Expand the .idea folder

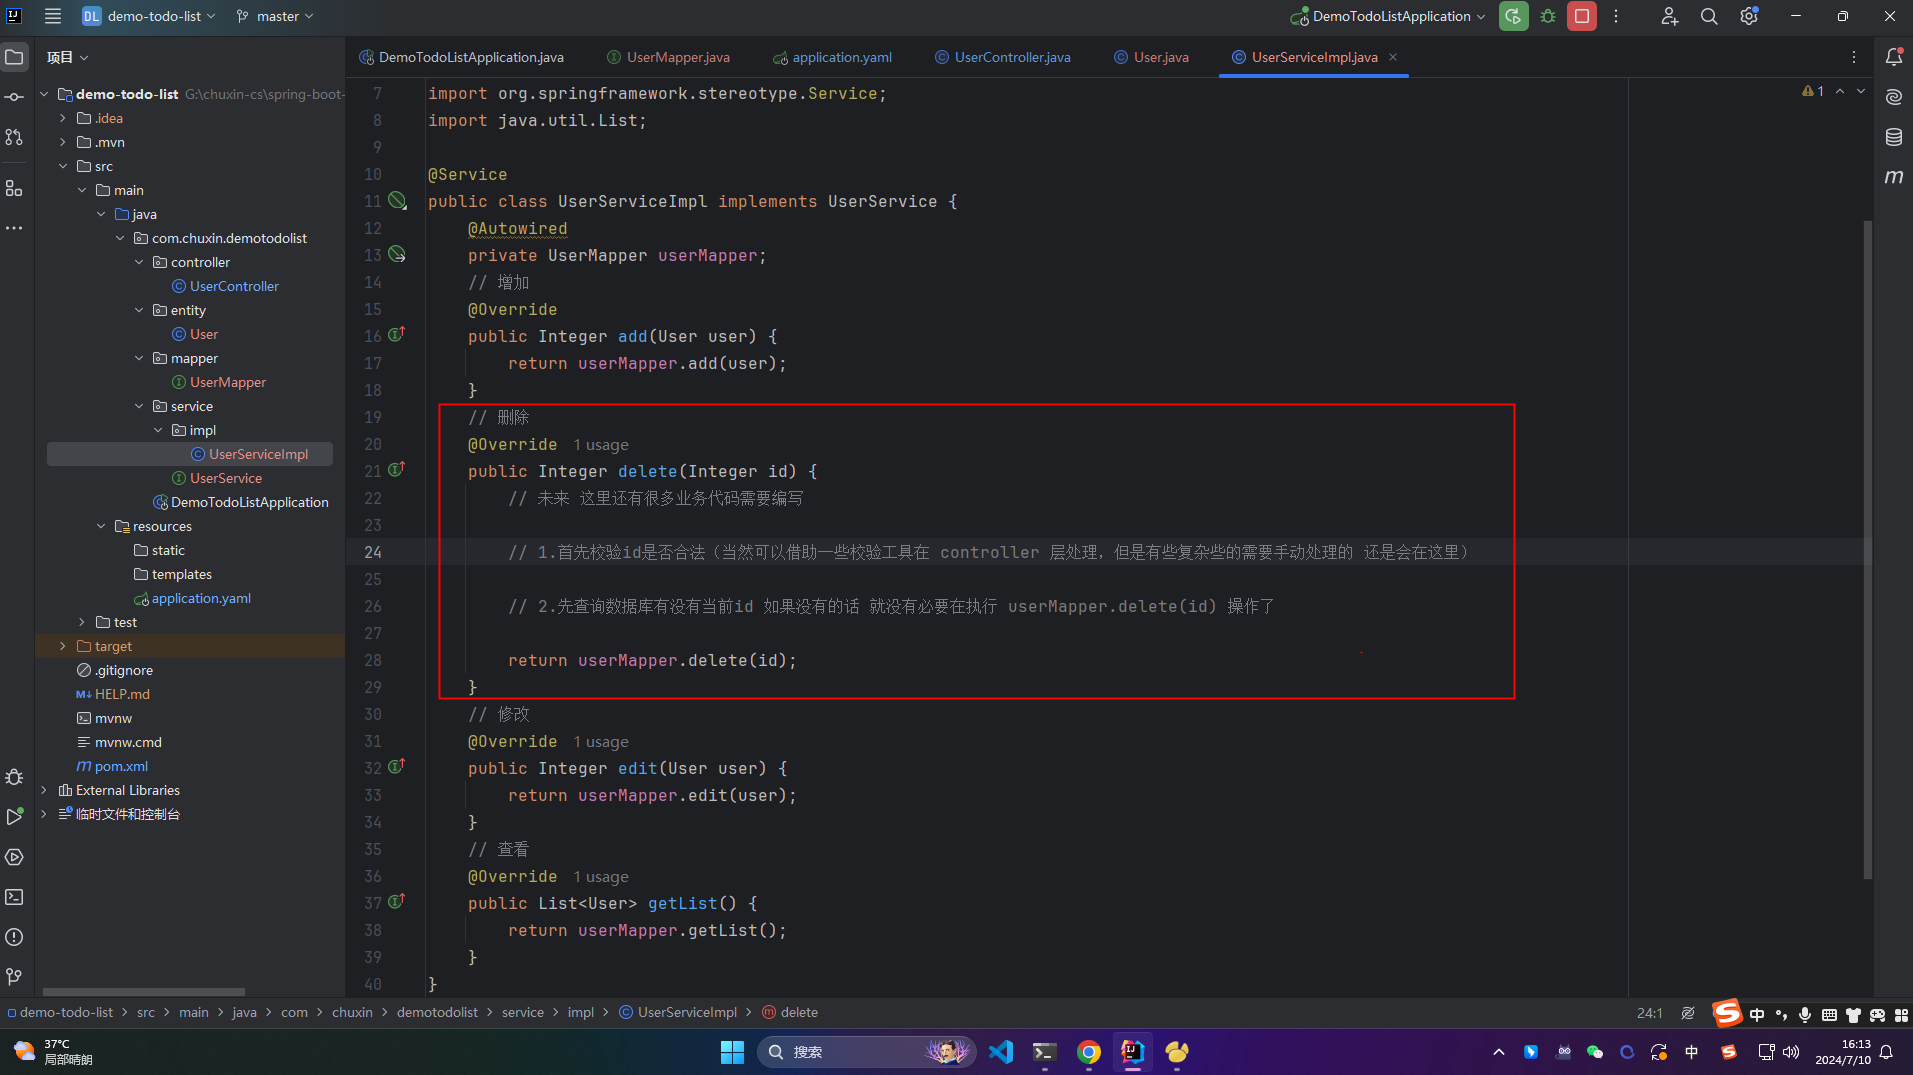[63, 118]
